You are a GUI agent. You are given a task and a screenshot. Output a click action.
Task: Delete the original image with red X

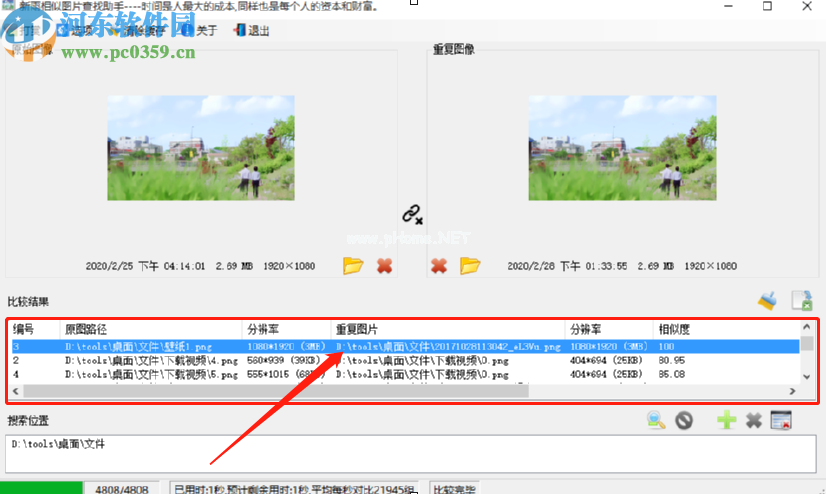coord(383,266)
